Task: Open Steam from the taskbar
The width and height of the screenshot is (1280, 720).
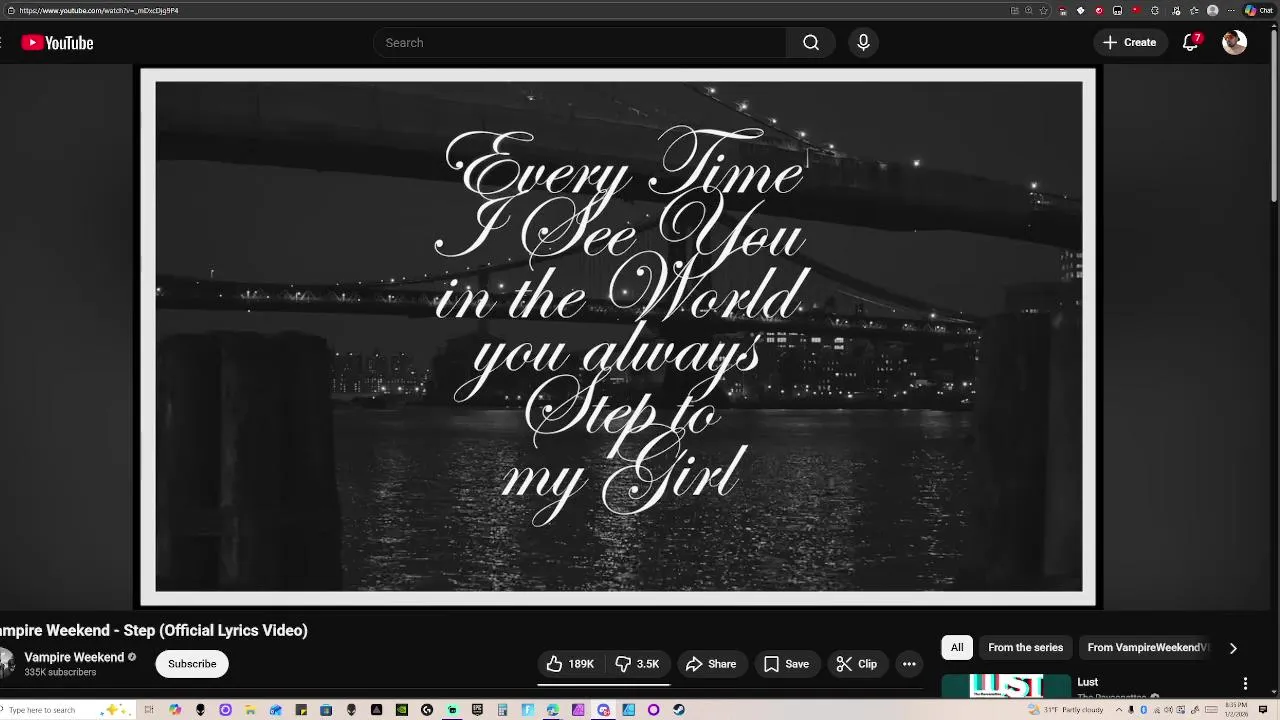Action: pyautogui.click(x=679, y=710)
